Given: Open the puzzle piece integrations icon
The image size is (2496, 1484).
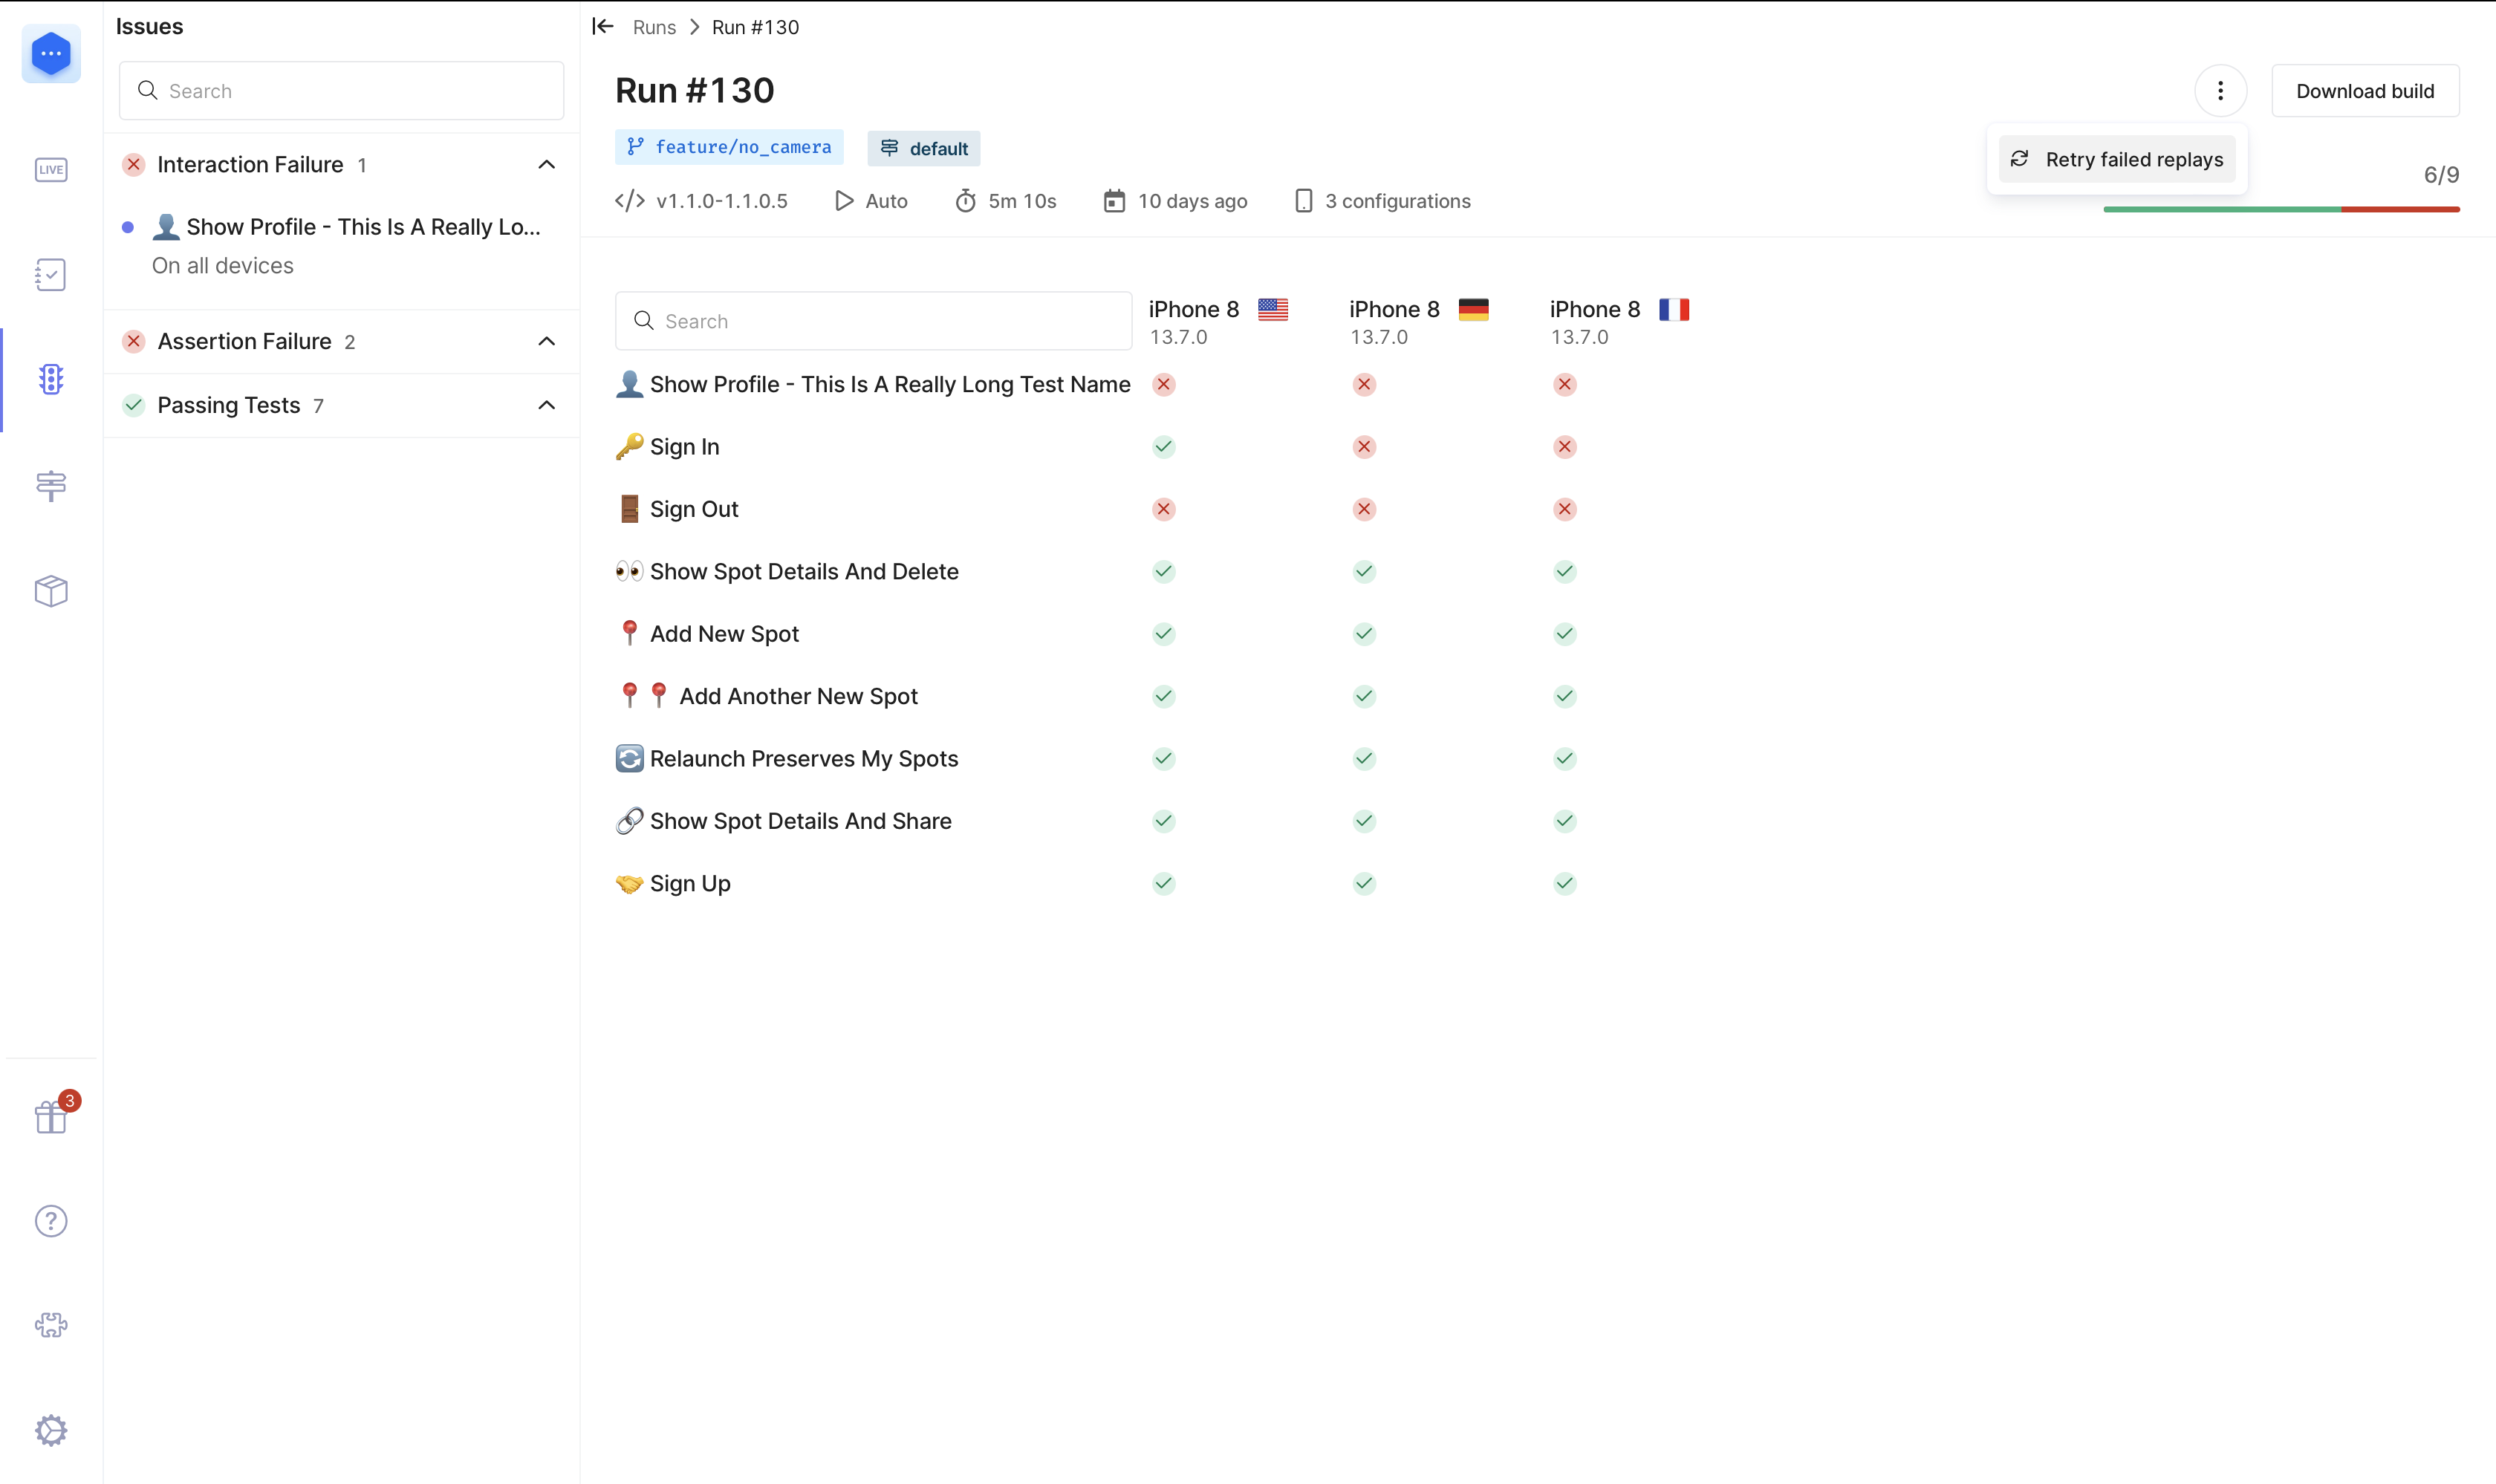Looking at the screenshot, I should tap(51, 1326).
